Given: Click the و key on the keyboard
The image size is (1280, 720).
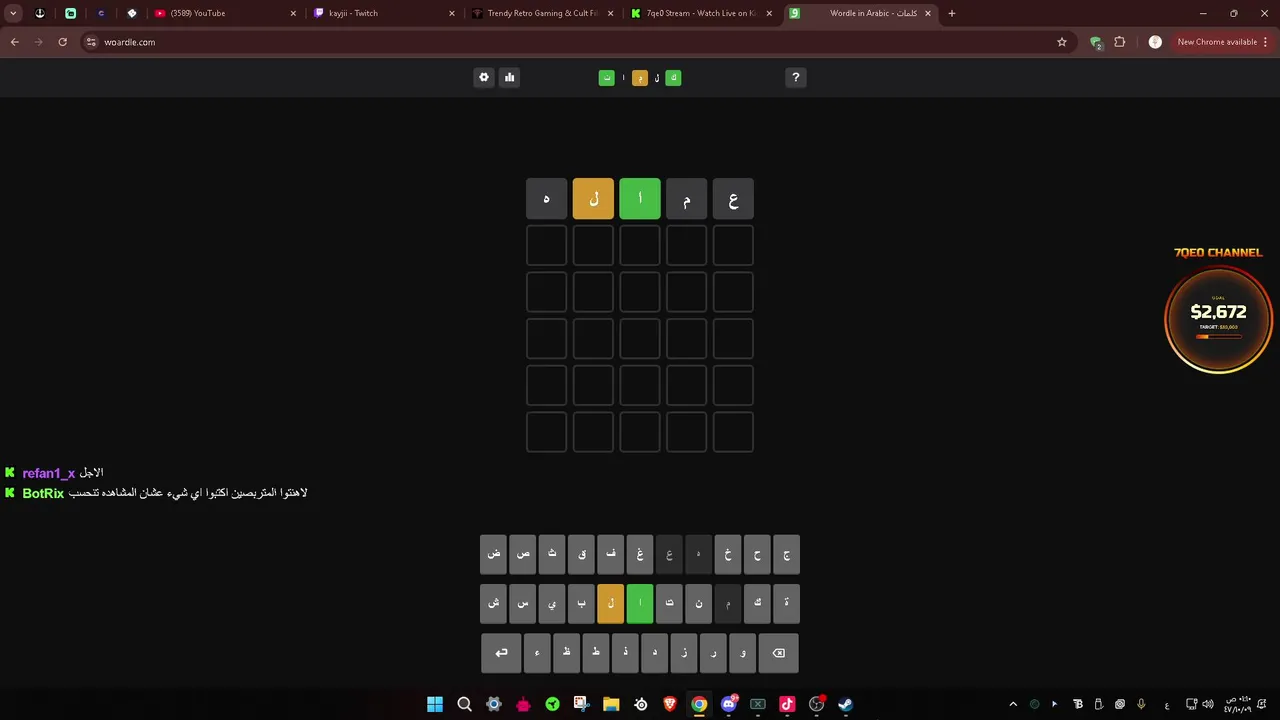Looking at the screenshot, I should (x=743, y=653).
